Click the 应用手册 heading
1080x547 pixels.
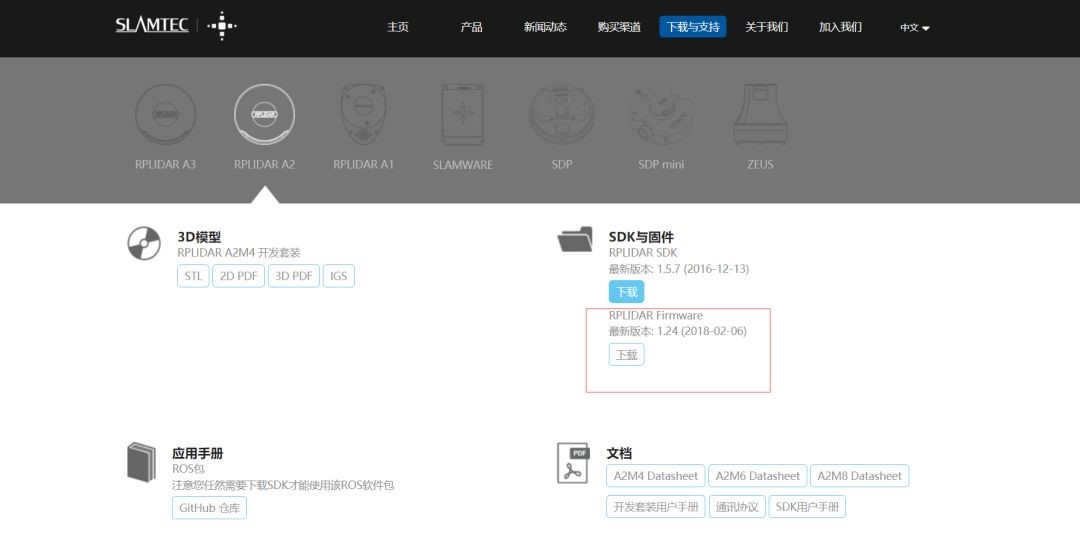[x=198, y=453]
